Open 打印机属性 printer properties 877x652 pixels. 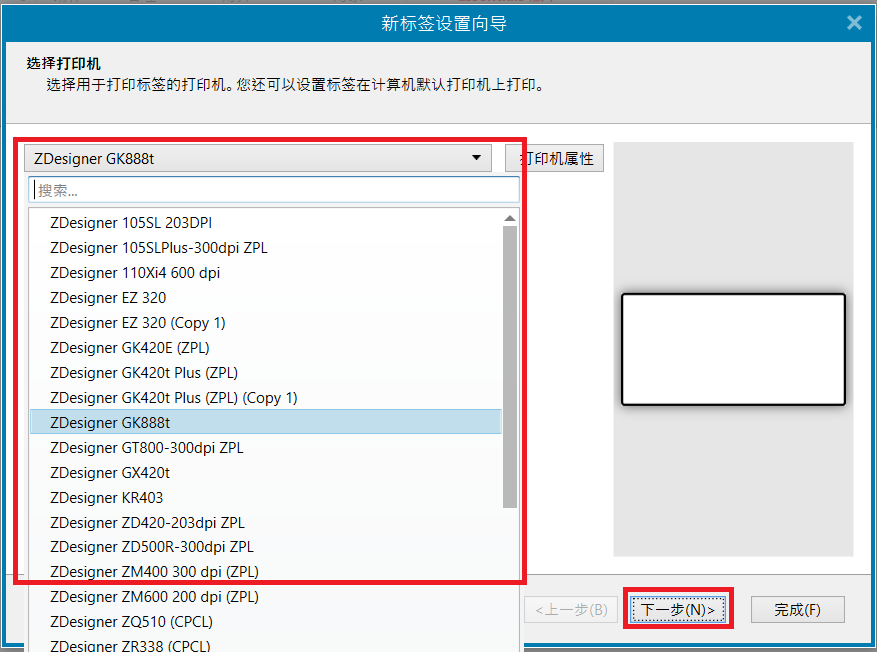pos(554,158)
